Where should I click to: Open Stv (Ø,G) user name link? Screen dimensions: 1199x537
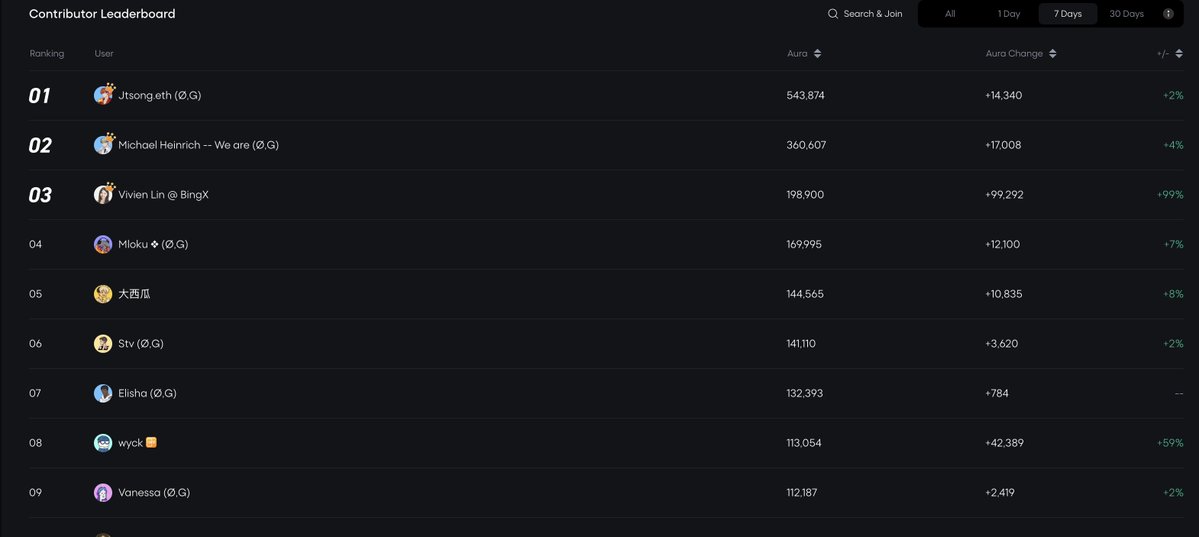click(x=141, y=343)
